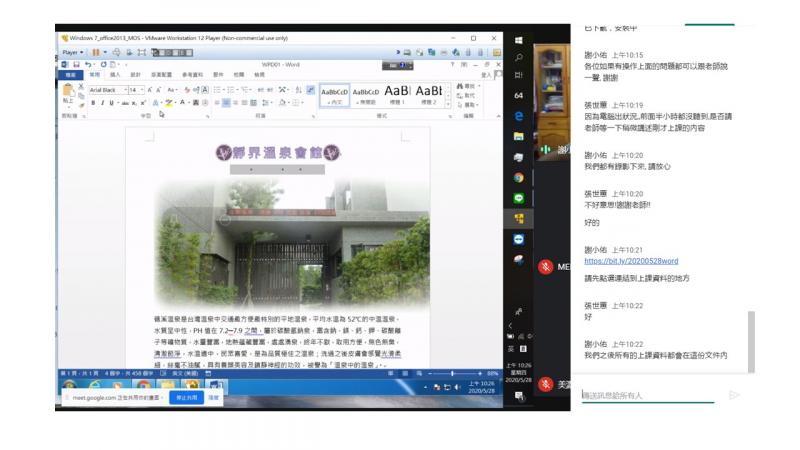Viewport: 800px width, 450px height.
Task: Open the Arial Black font name dropdown
Action: point(126,90)
